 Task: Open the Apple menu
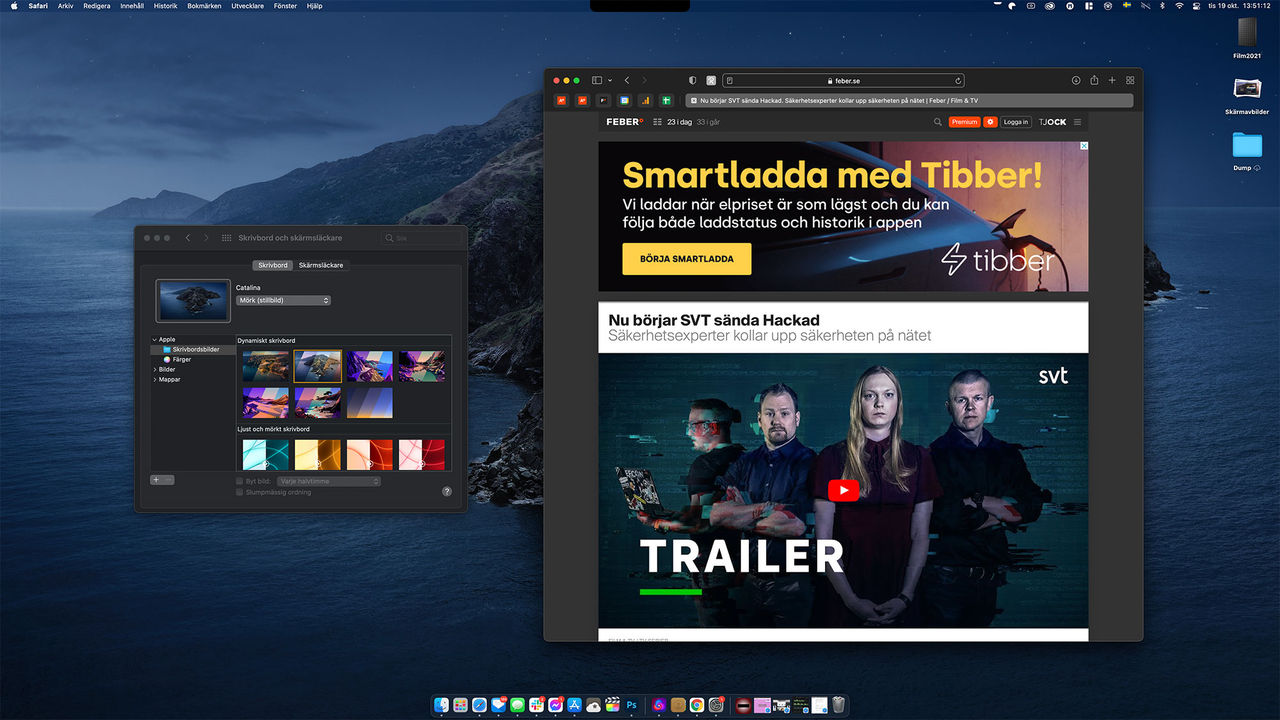coord(14,6)
